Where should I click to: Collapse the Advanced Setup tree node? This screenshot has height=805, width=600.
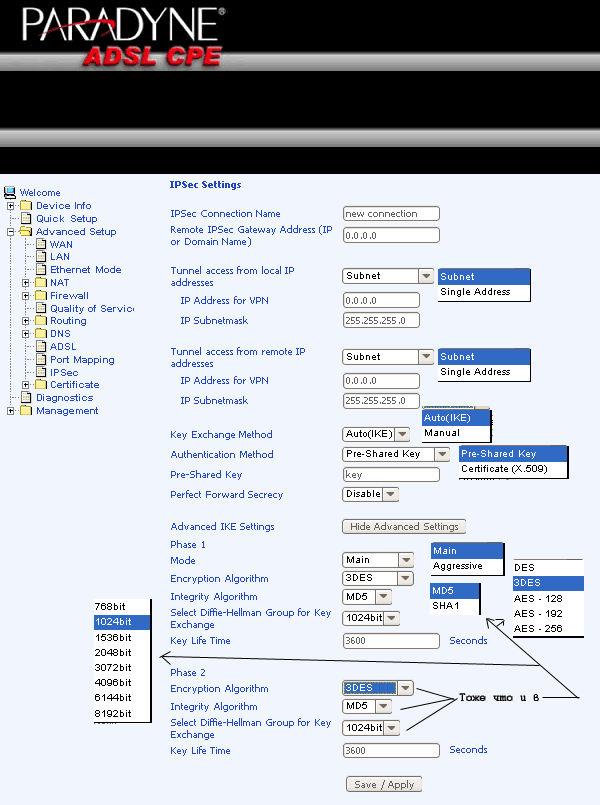[10, 232]
